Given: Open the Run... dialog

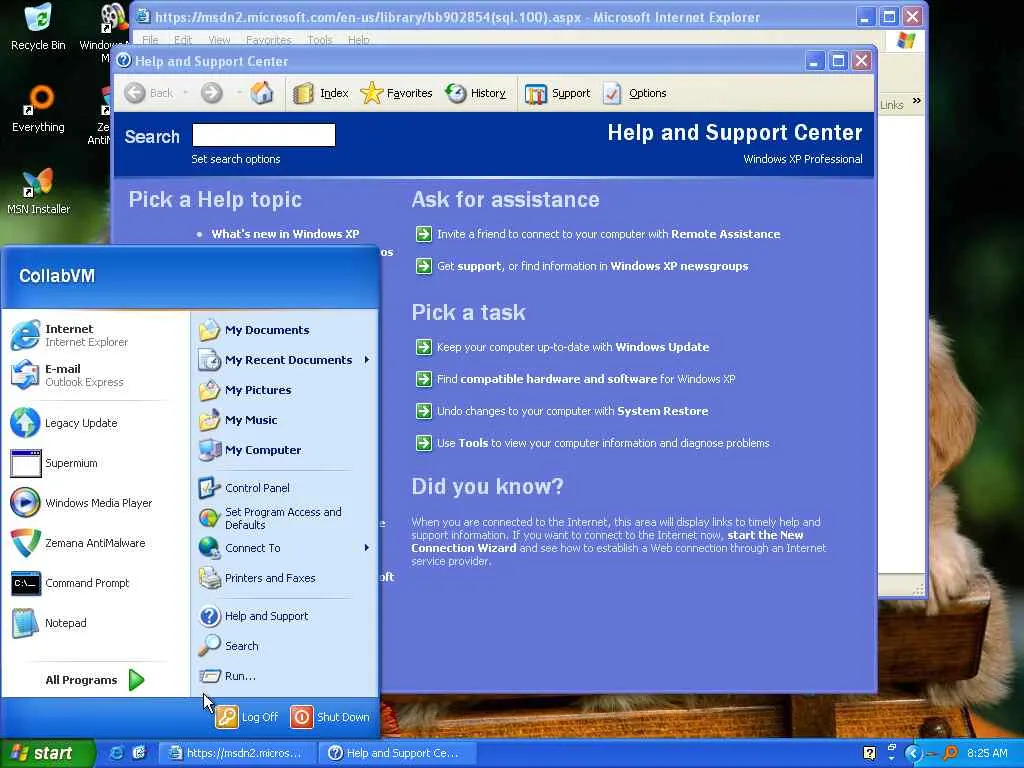Looking at the screenshot, I should (x=285, y=676).
